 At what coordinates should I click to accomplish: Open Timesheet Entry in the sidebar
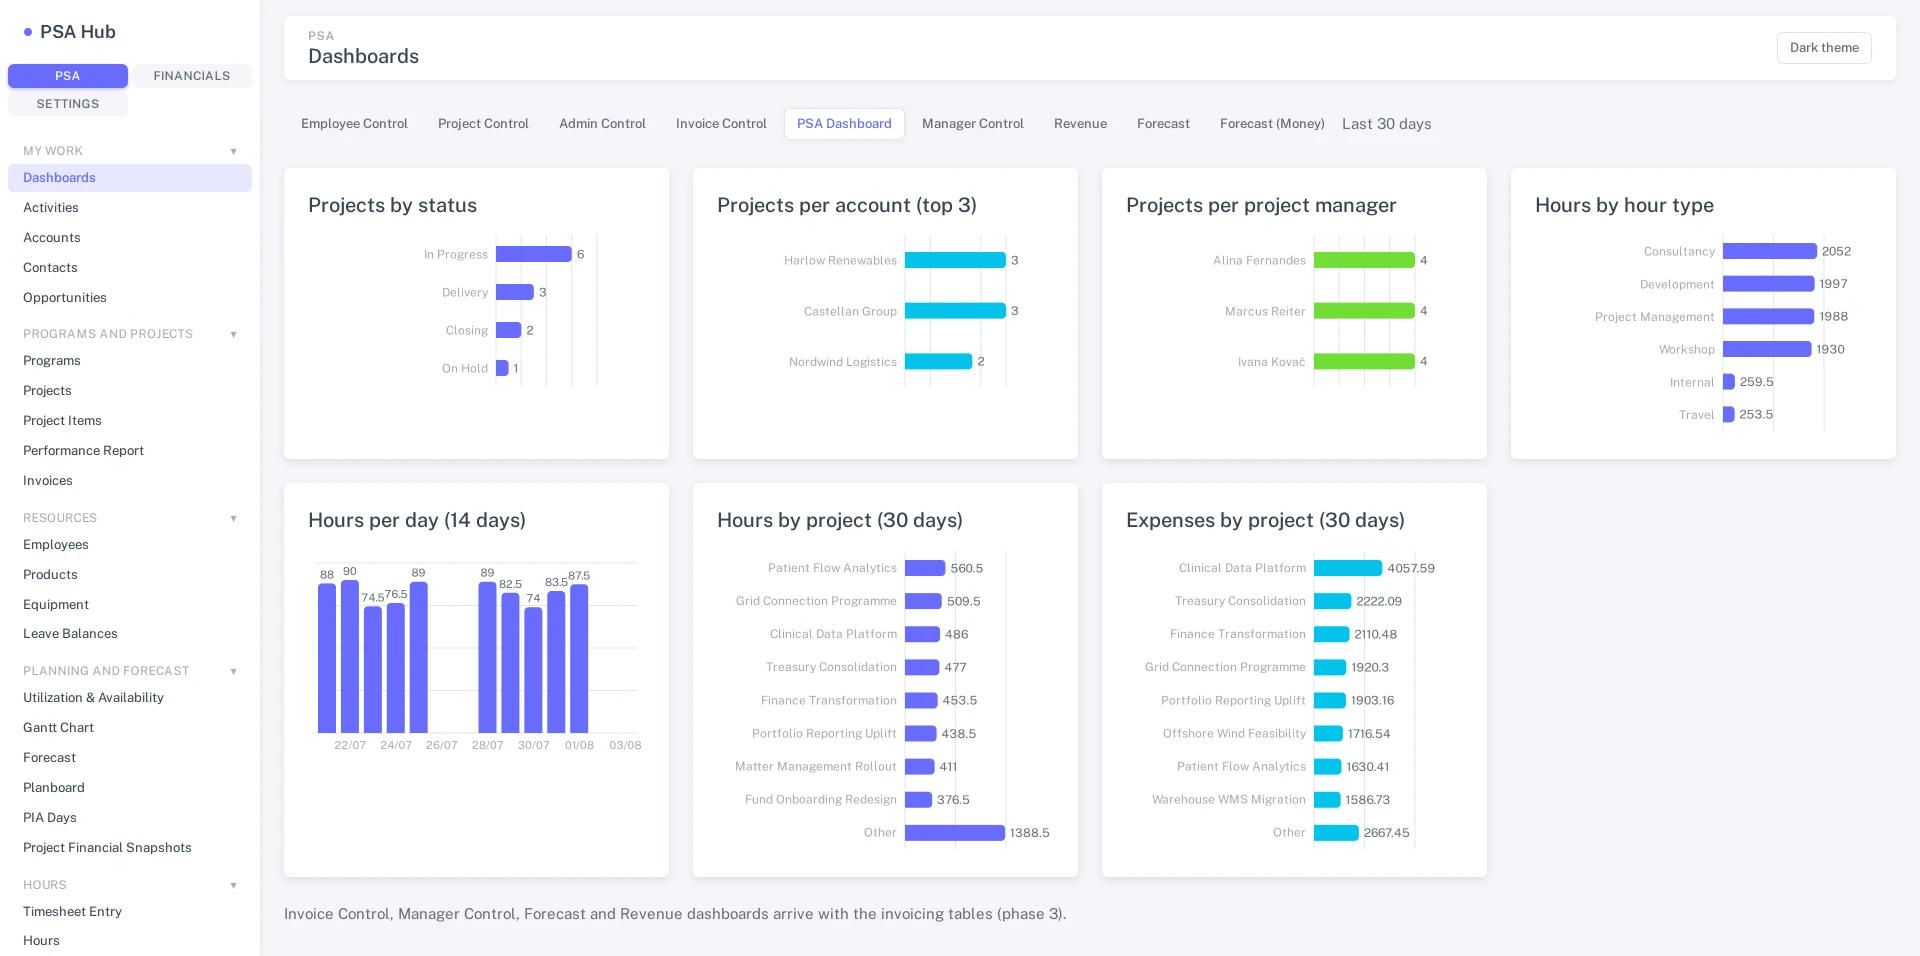pos(130,912)
